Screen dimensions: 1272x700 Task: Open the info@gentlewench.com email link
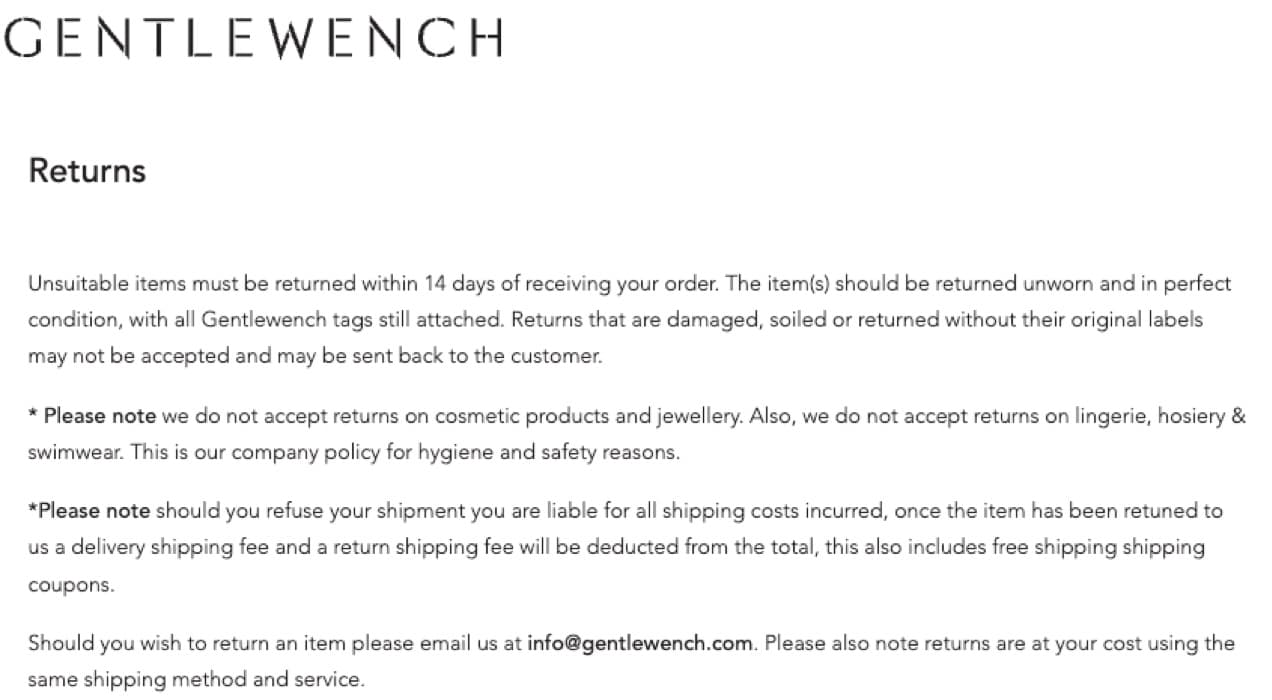(639, 643)
